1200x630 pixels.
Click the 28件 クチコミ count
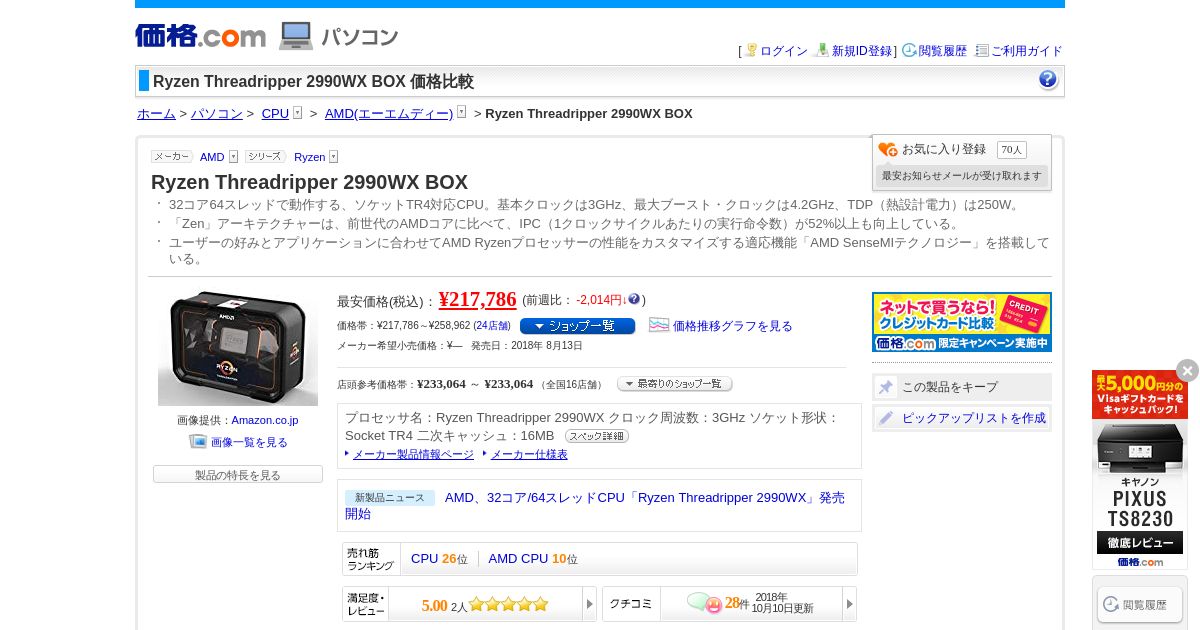click(737, 603)
